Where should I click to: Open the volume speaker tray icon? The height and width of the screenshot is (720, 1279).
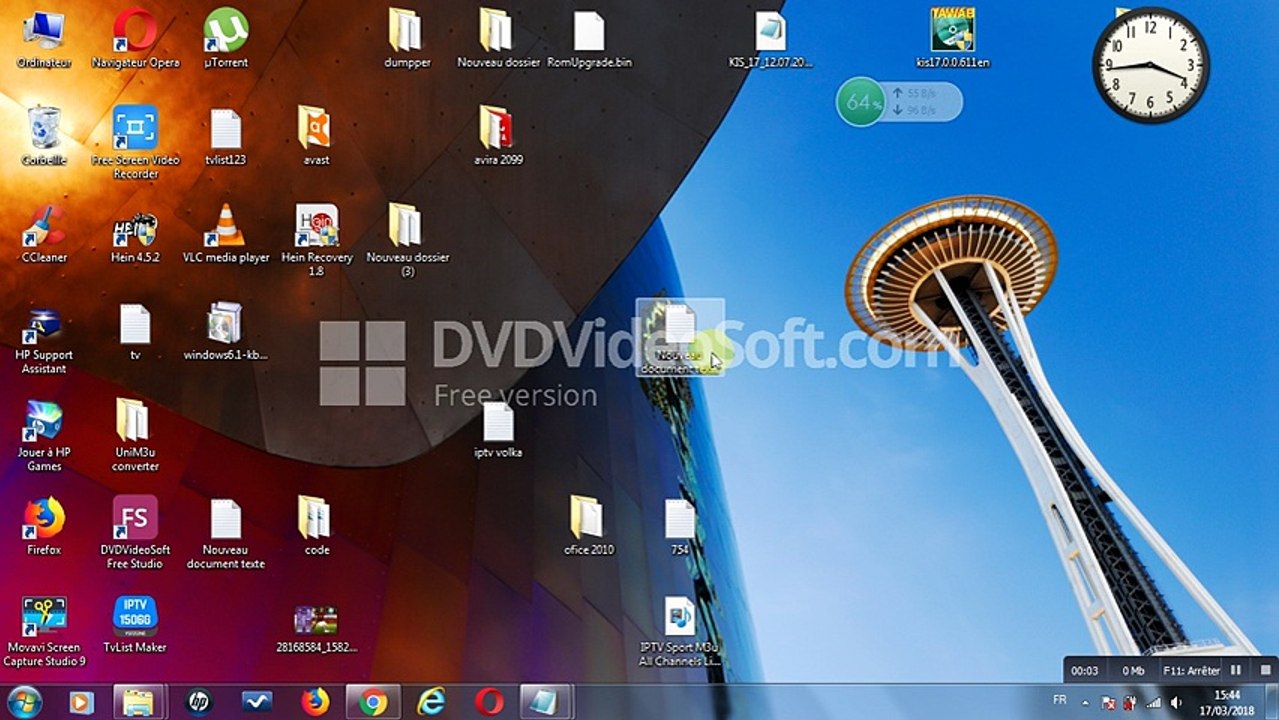click(1176, 703)
